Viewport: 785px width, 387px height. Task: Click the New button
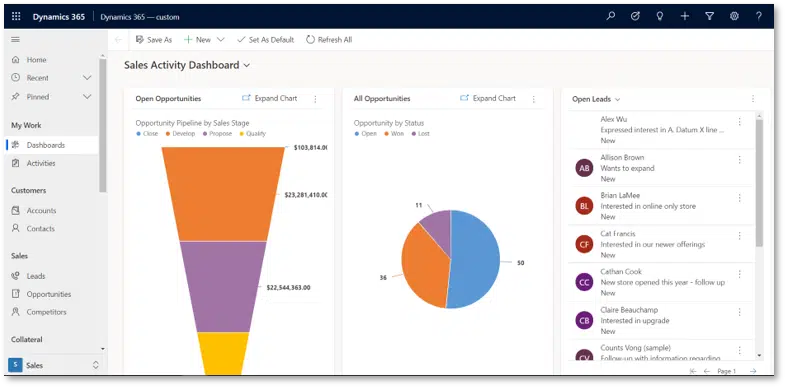click(x=197, y=40)
